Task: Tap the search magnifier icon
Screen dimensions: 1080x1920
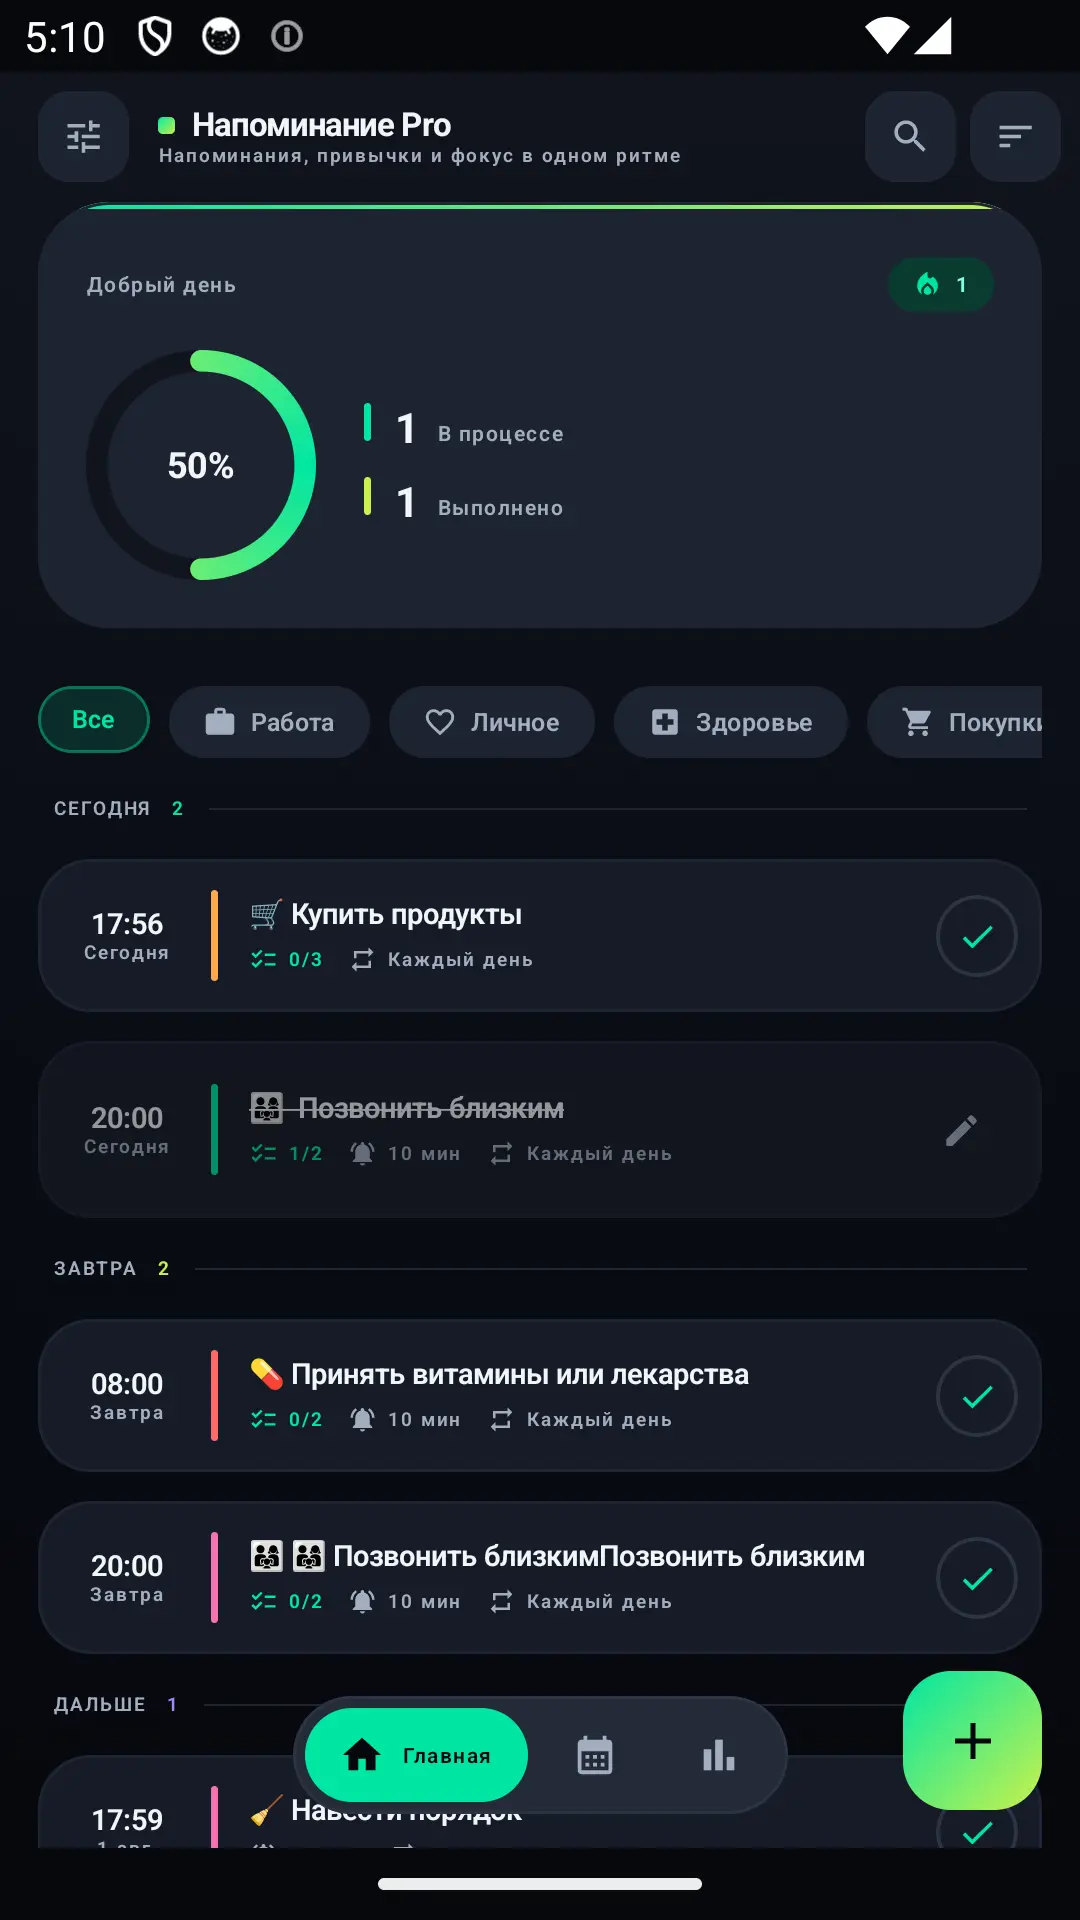Action: (x=910, y=136)
